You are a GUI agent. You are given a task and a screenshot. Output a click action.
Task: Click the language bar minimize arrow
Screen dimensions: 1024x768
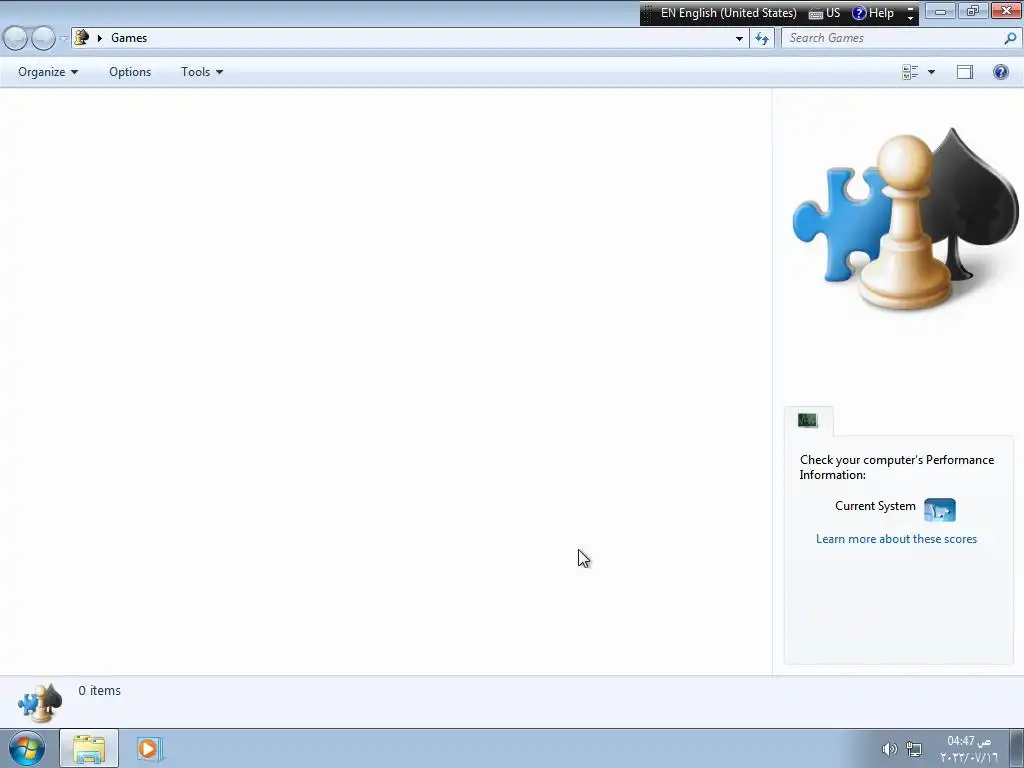[x=910, y=8]
